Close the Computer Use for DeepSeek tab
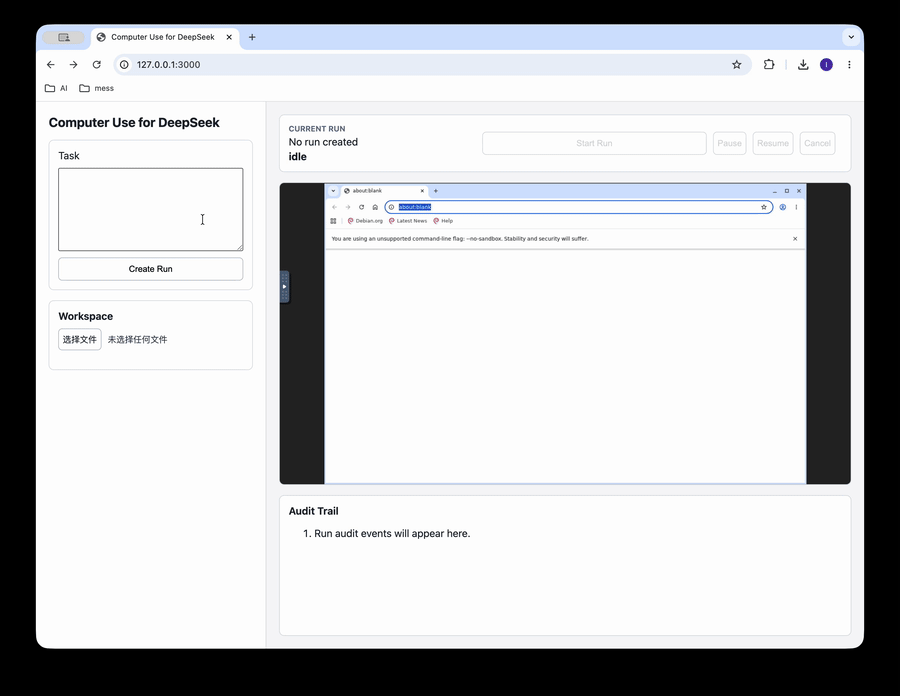Viewport: 900px width, 696px height. (x=229, y=37)
